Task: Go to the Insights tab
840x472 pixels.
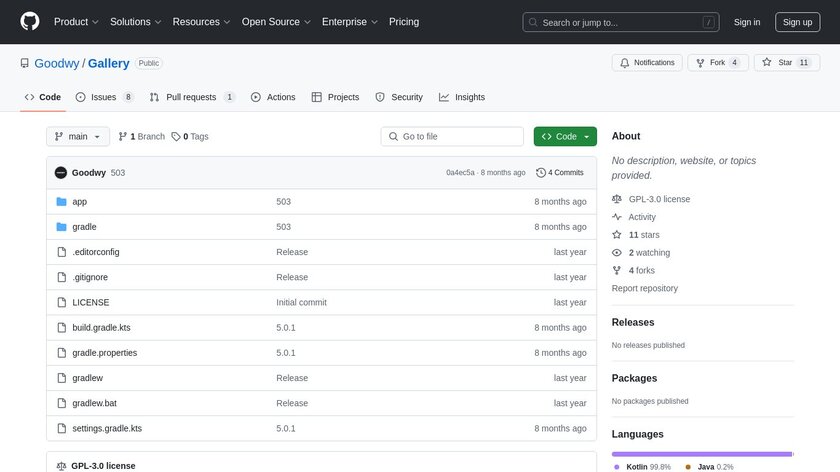Action: click(462, 97)
